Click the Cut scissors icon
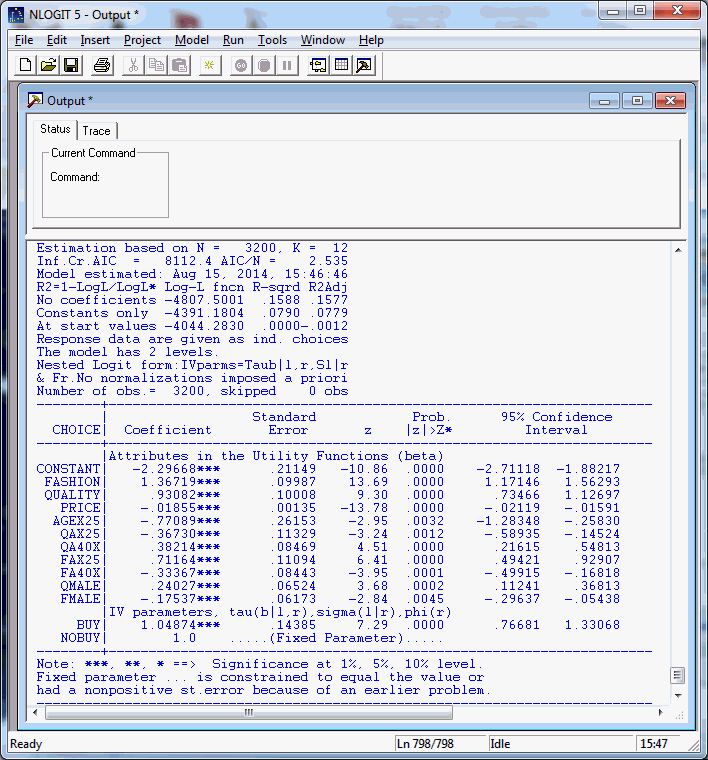708x760 pixels. click(x=133, y=65)
